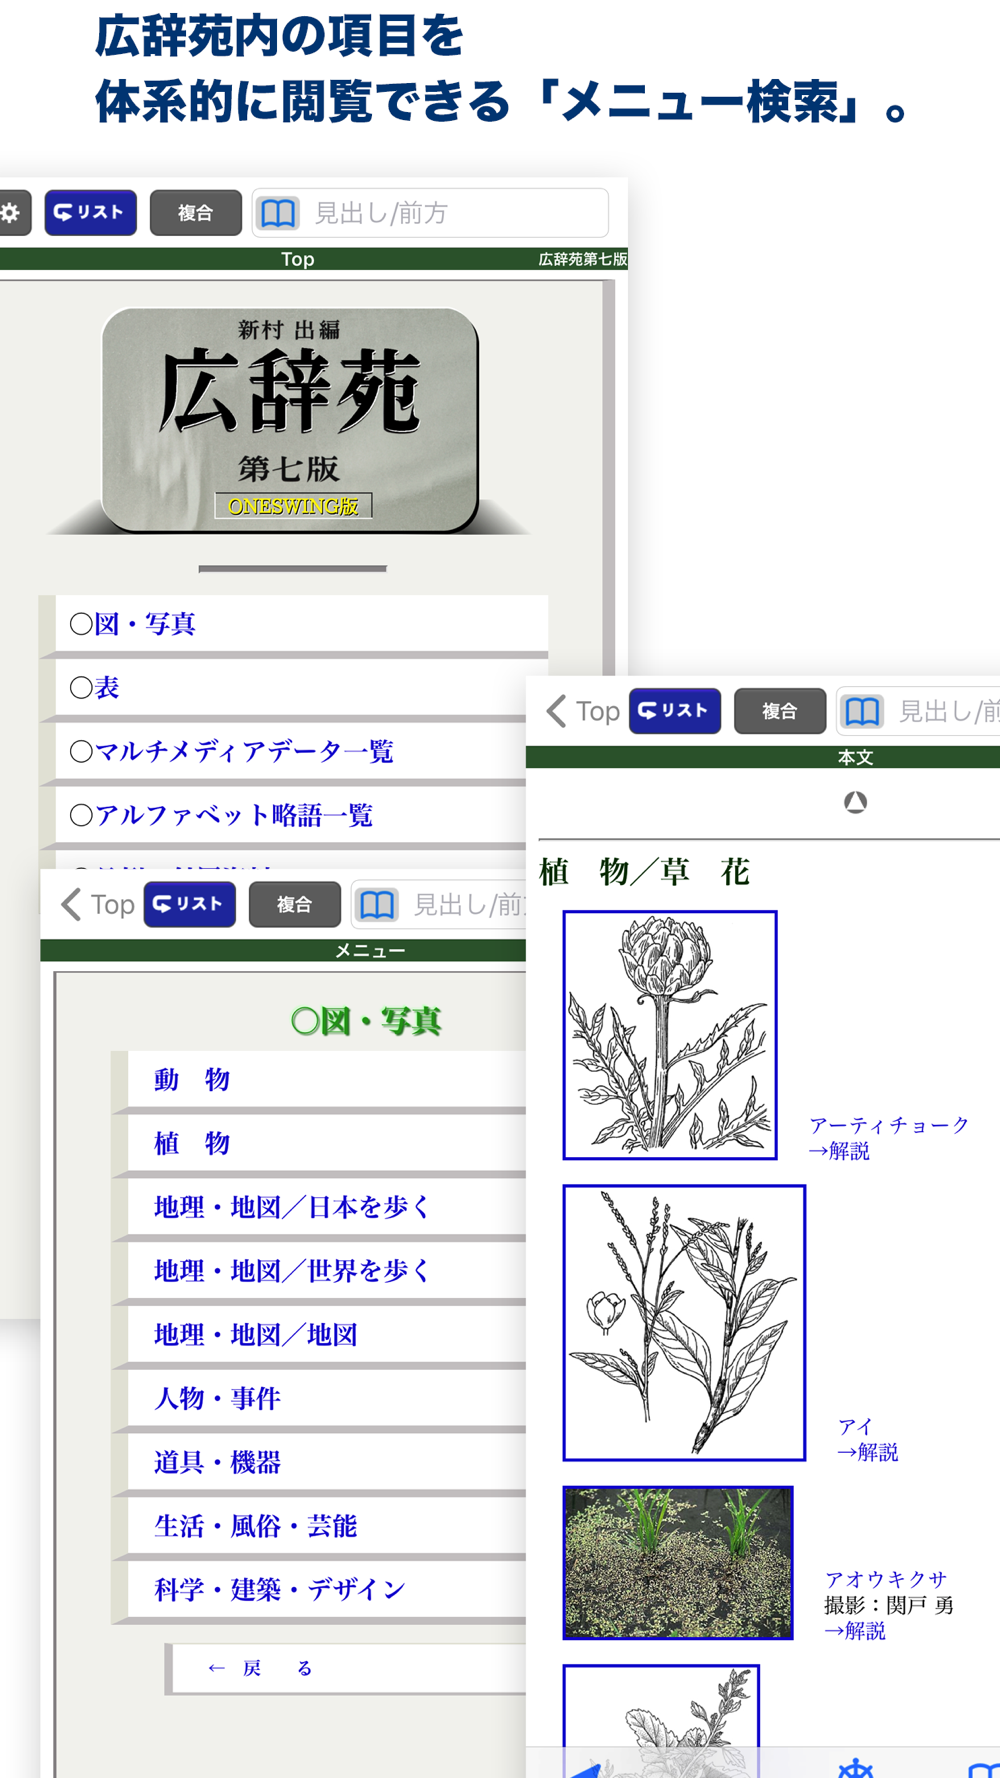Click the 植 物／草 花 heading
This screenshot has height=1778, width=1000.
645,872
